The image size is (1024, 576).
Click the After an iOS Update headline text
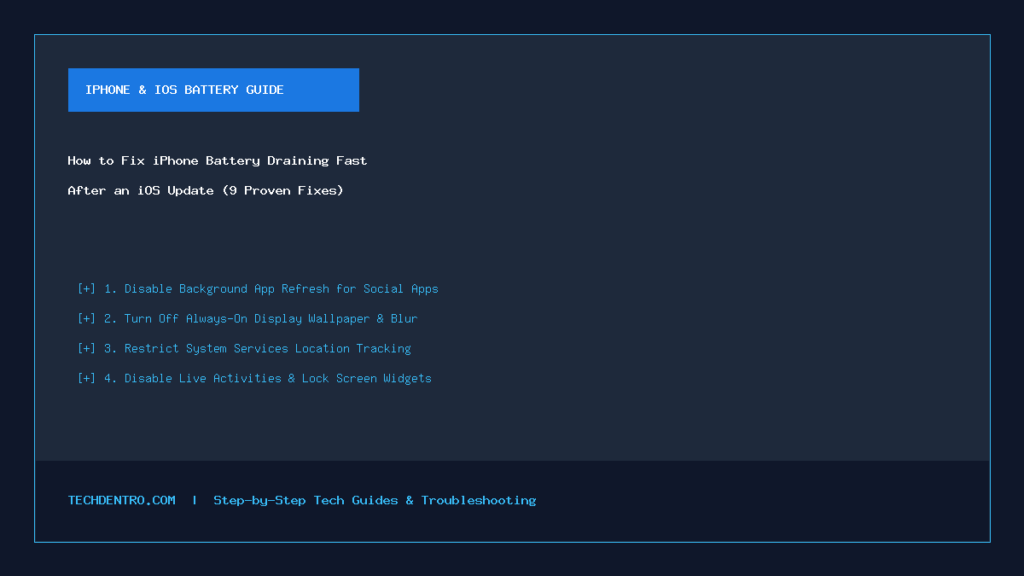point(140,191)
